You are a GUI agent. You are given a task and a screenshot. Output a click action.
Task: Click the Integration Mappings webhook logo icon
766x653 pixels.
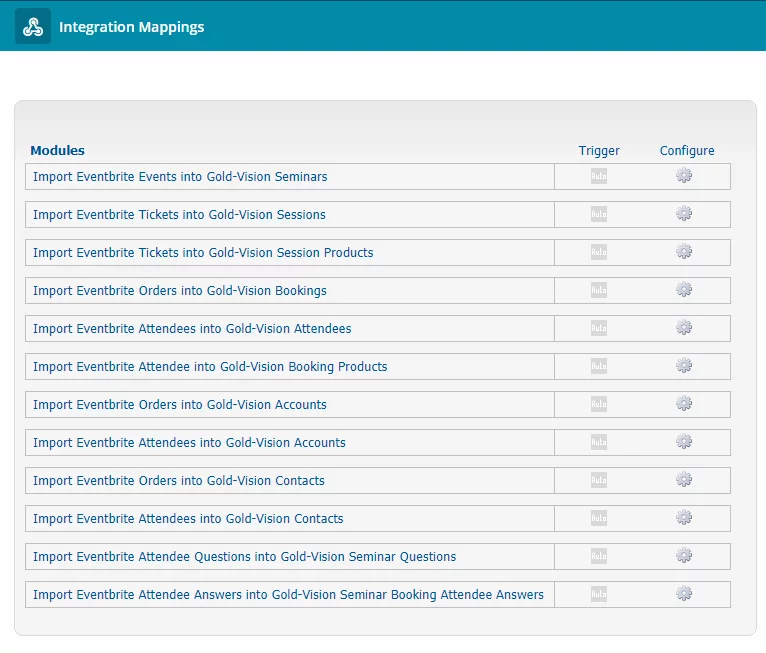point(33,26)
